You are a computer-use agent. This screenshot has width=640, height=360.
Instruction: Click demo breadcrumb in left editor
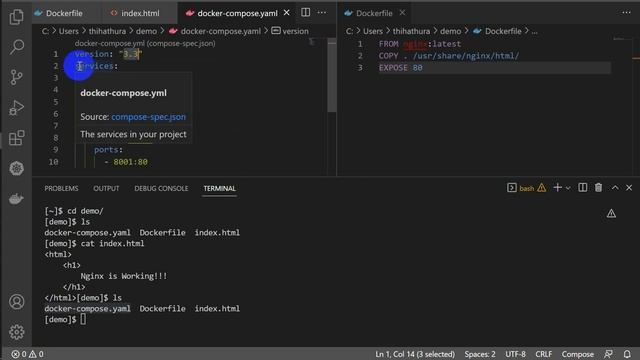click(146, 31)
